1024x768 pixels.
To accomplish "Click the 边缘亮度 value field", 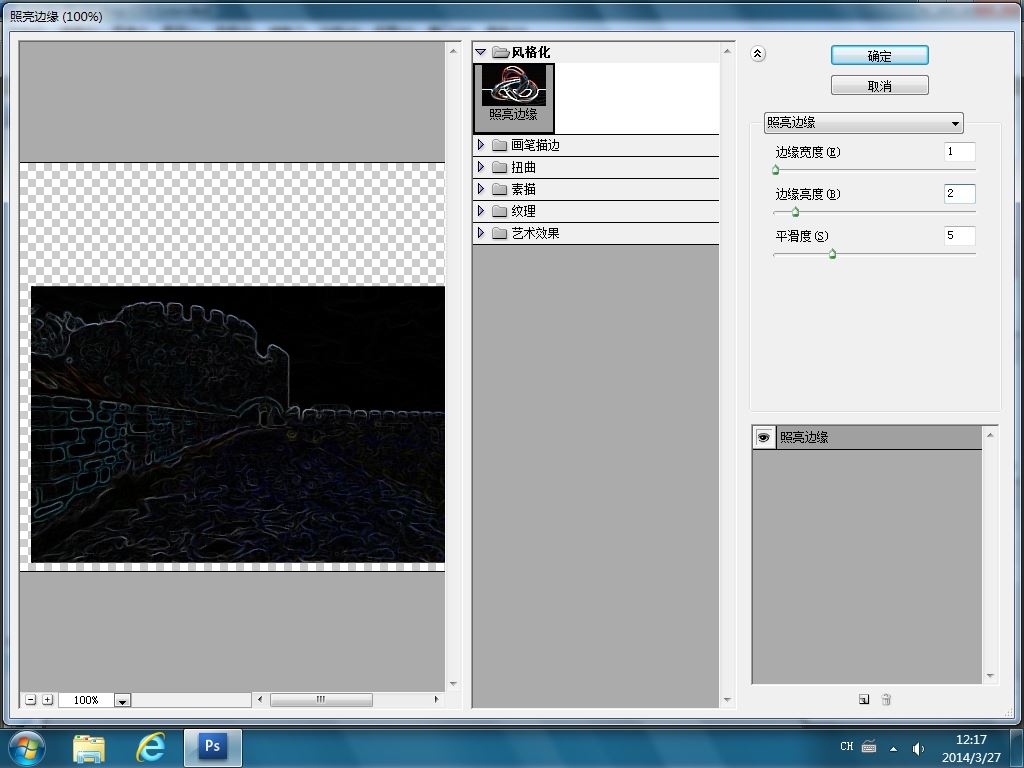I will pos(959,193).
